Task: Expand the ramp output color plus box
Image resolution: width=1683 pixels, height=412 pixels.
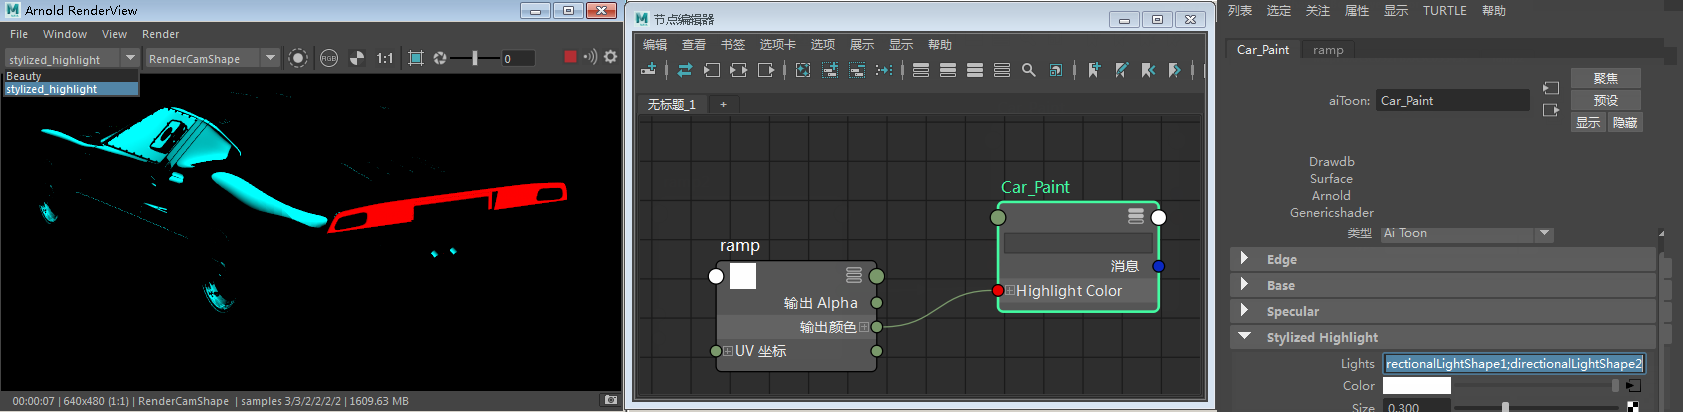Action: [x=864, y=327]
